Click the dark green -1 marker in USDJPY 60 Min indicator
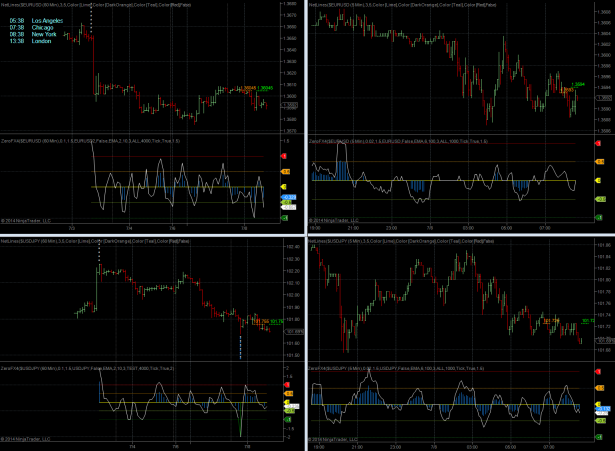The image size is (615, 451). (287, 420)
